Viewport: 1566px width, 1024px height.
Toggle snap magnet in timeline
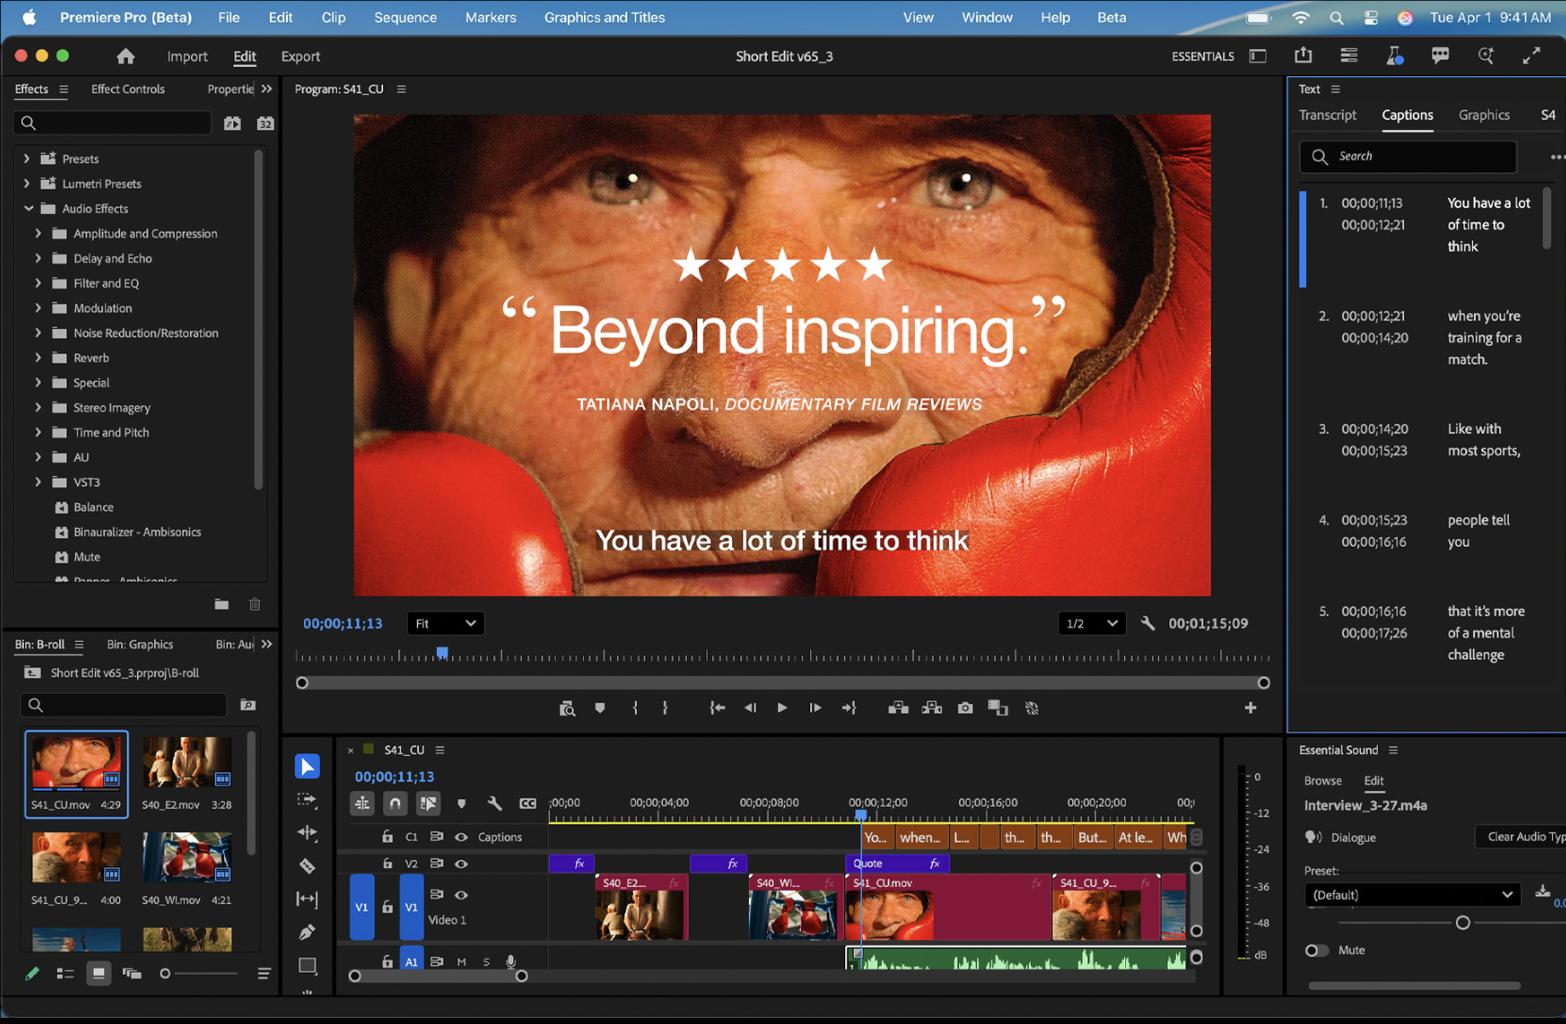click(395, 803)
